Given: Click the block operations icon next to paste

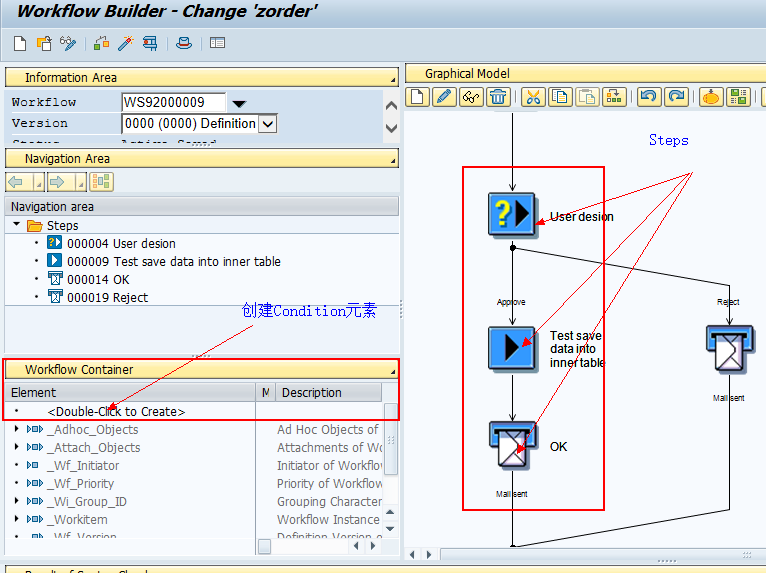Looking at the screenshot, I should (x=614, y=97).
